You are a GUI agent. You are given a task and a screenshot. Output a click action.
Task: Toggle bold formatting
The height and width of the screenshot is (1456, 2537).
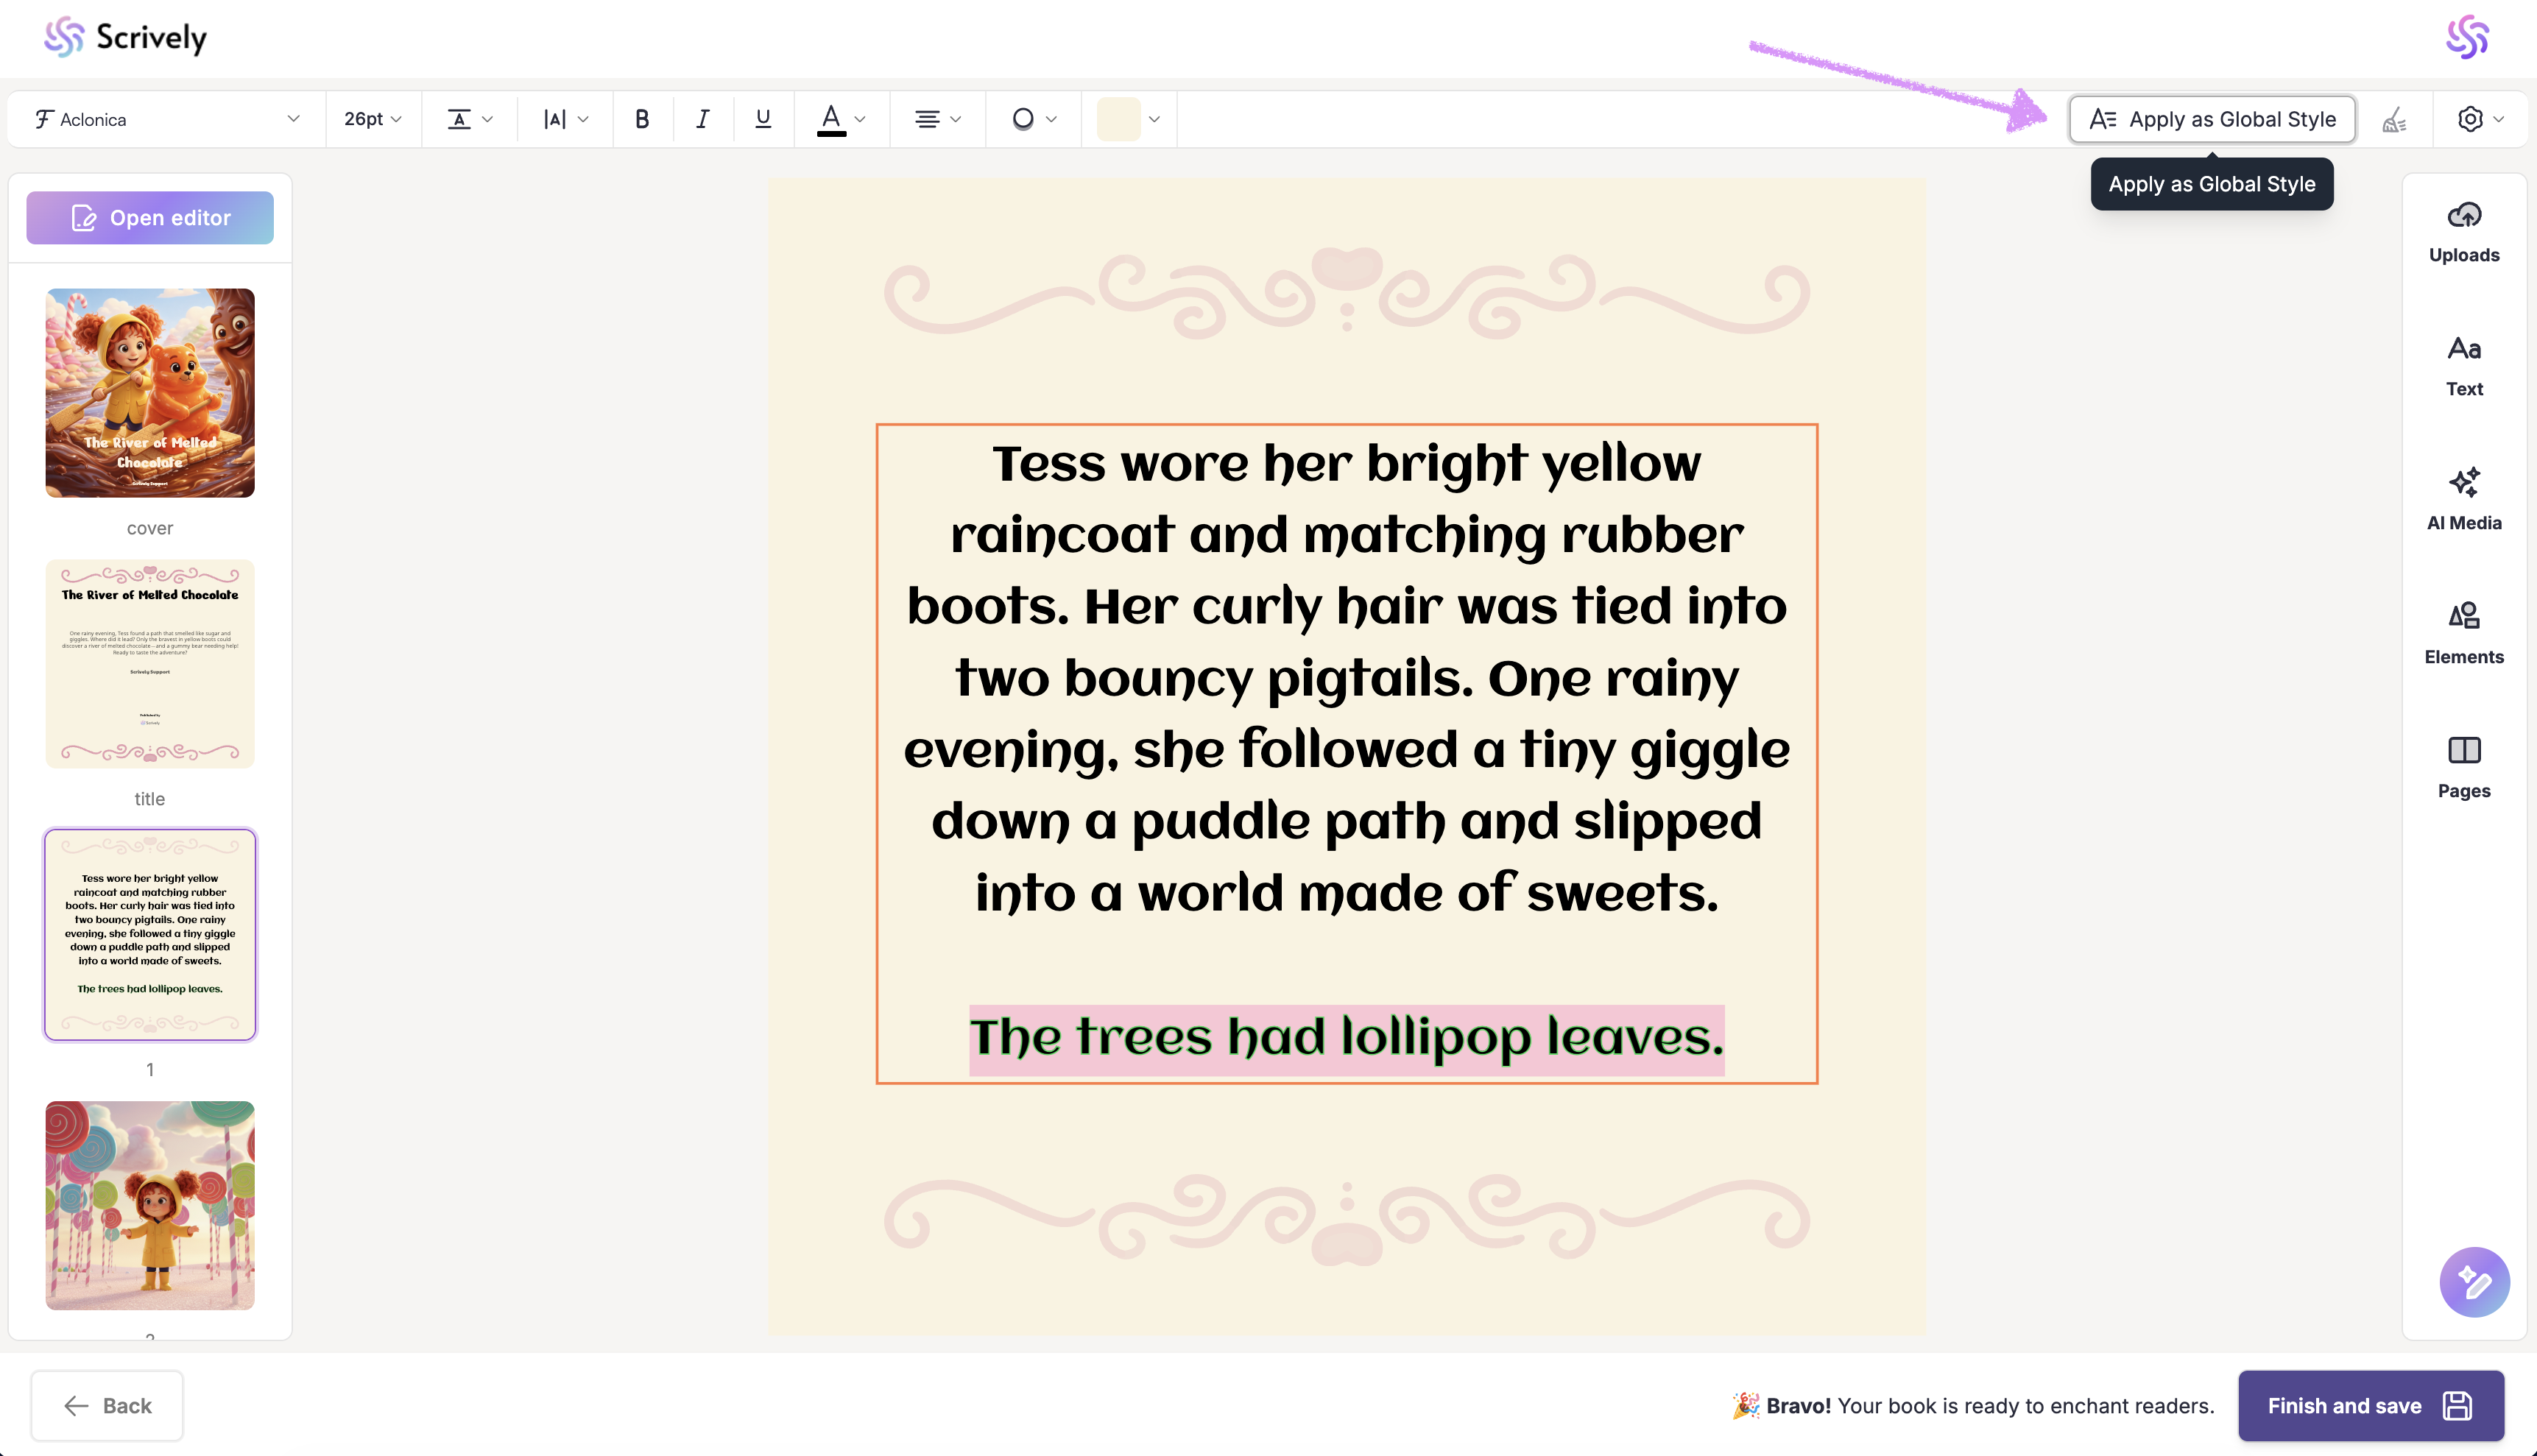(x=642, y=119)
